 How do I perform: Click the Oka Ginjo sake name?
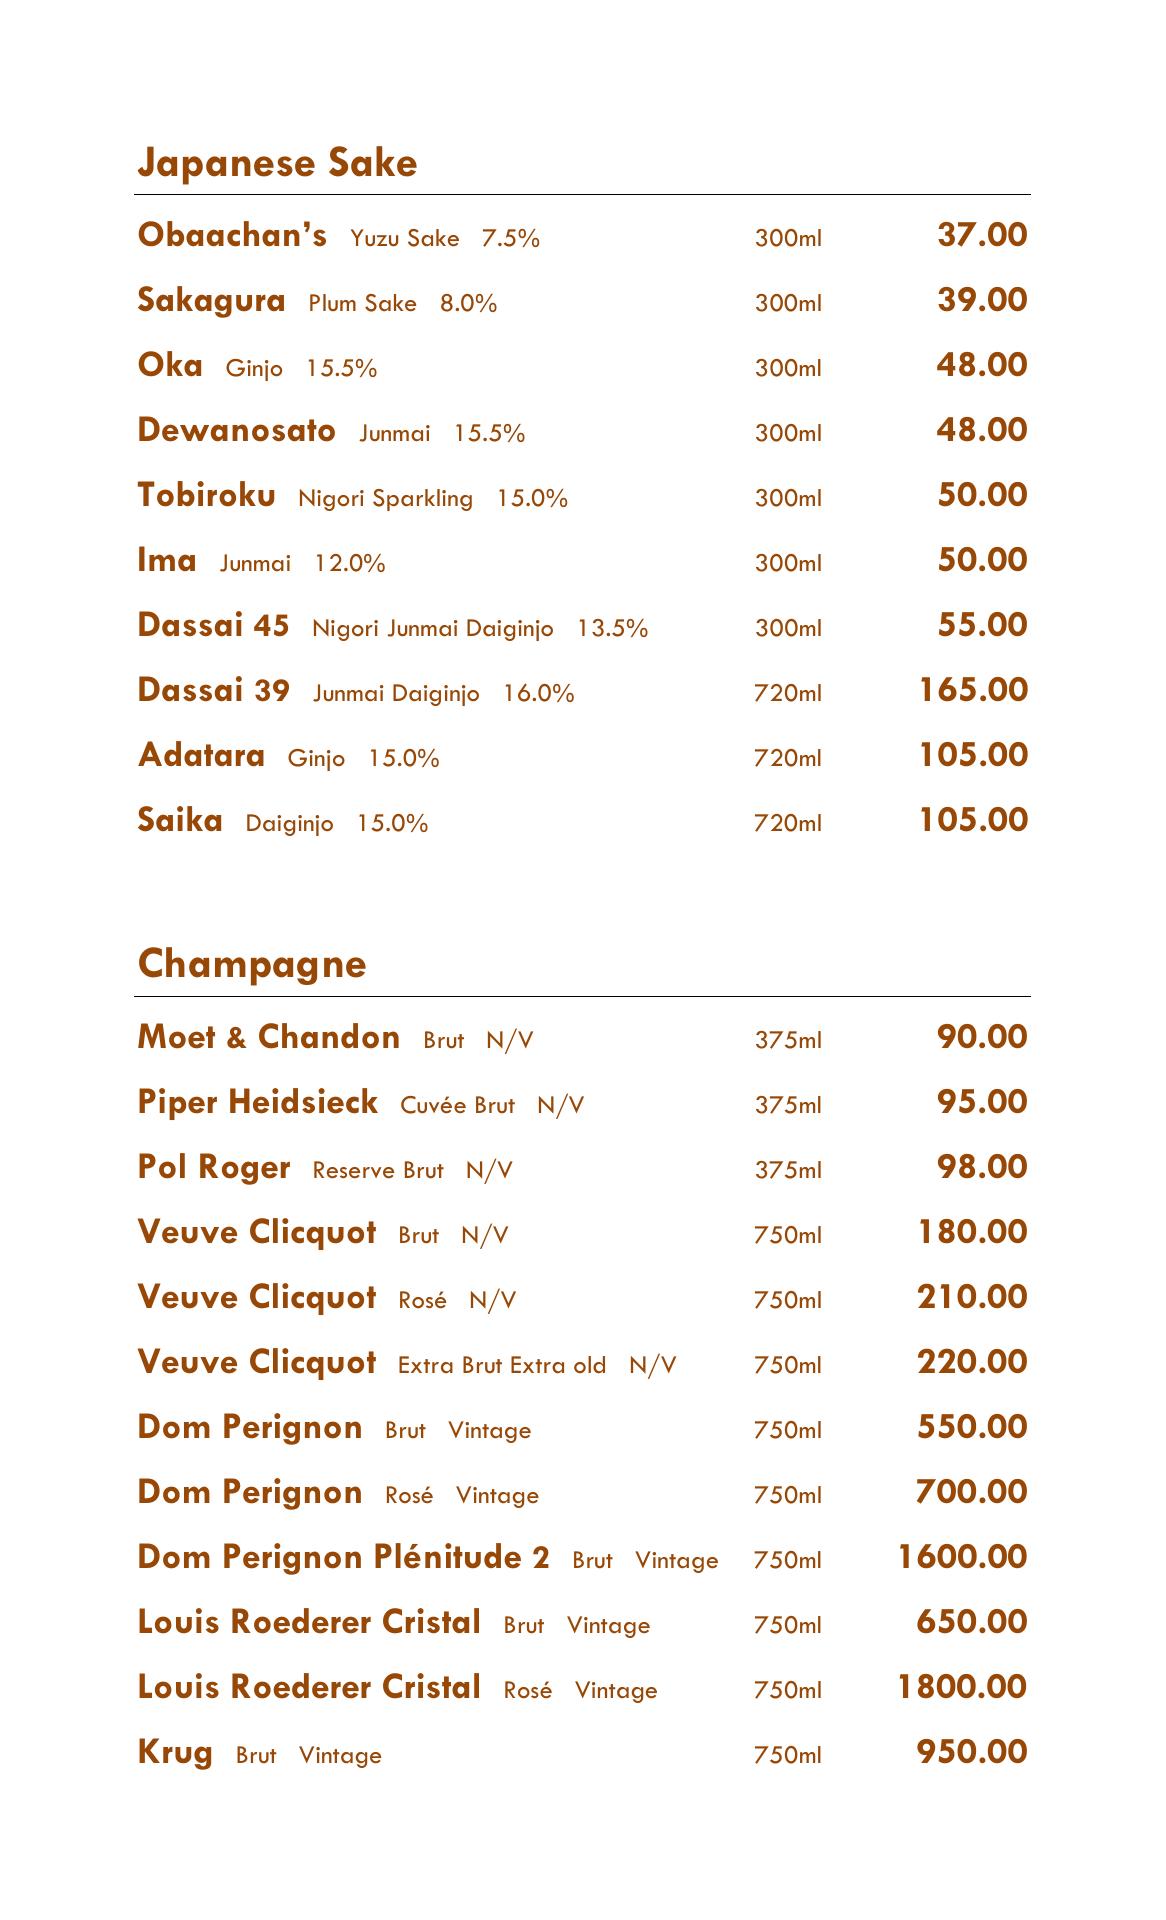(x=170, y=365)
